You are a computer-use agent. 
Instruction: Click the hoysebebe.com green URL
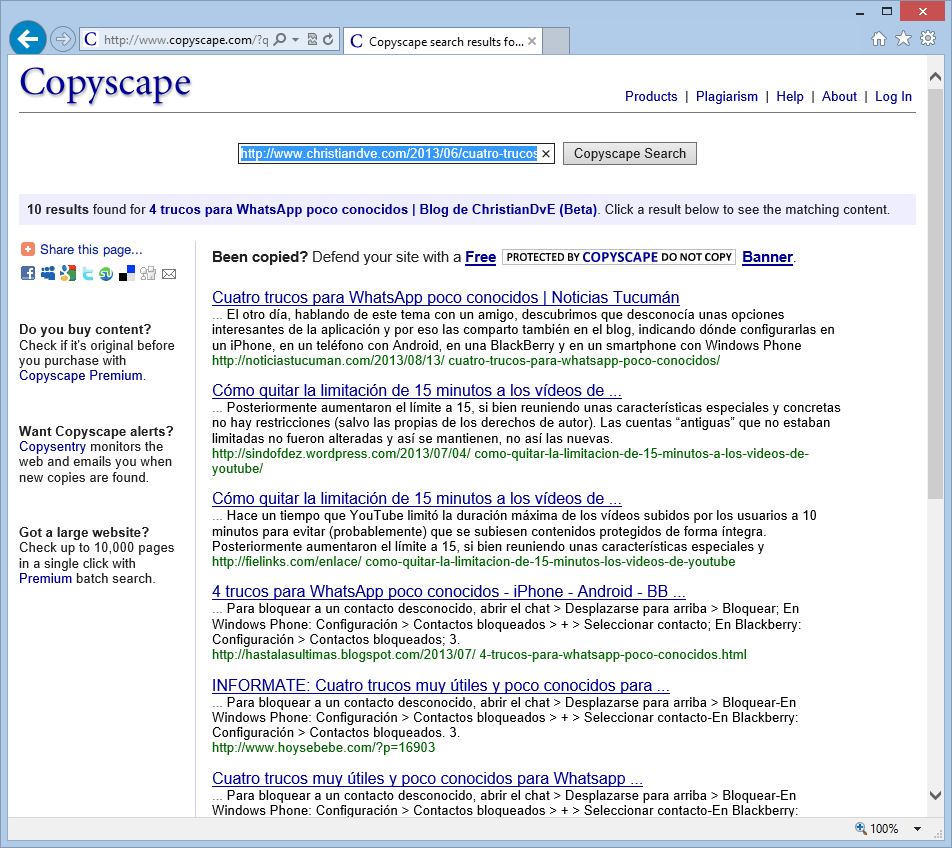coord(324,748)
